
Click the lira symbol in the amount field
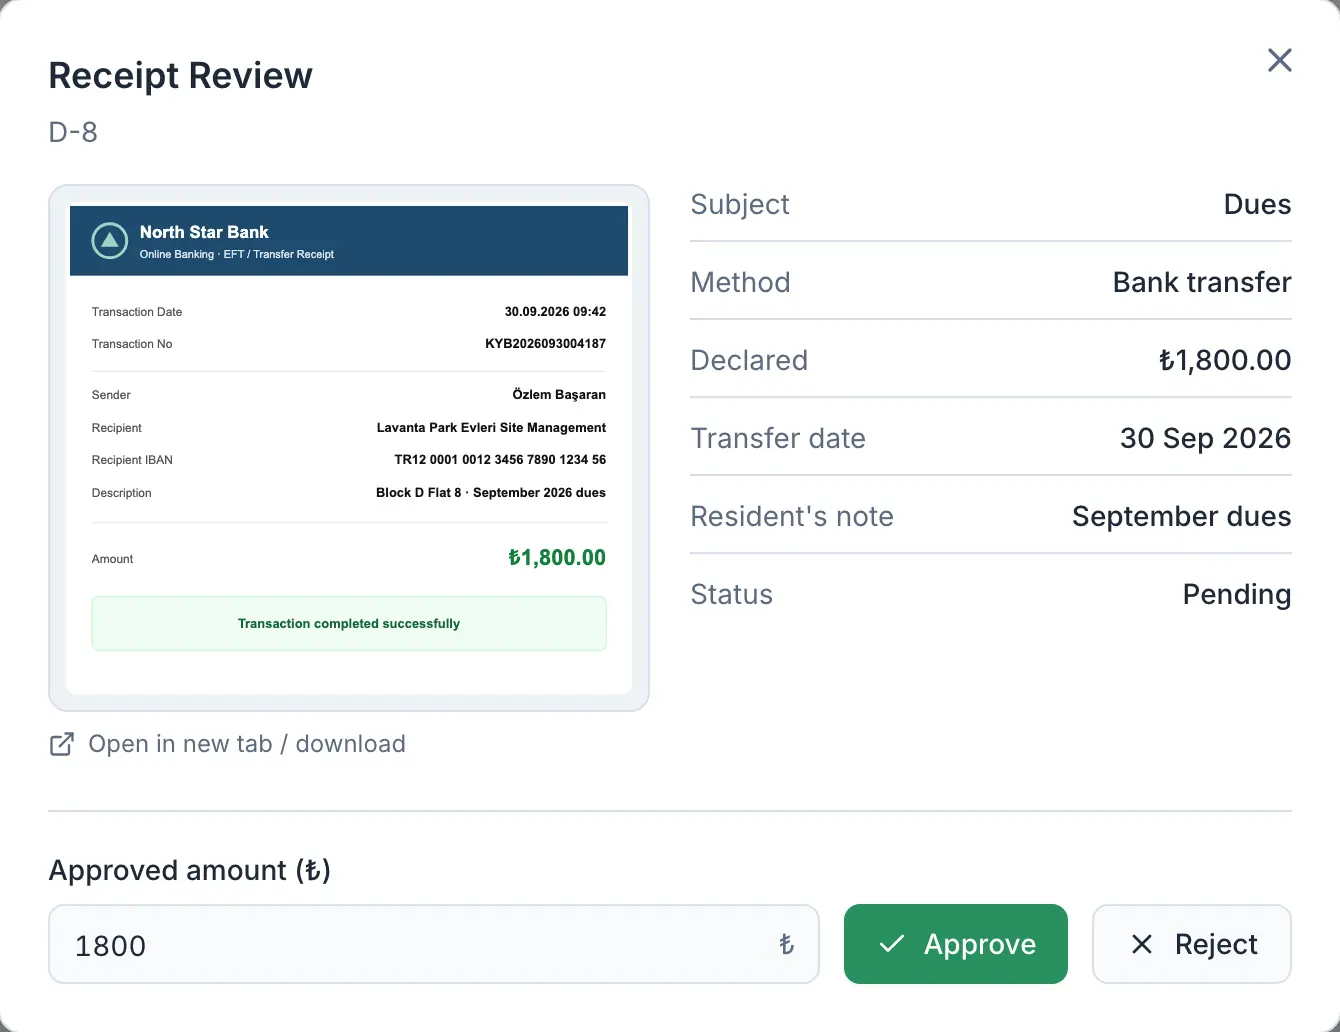(x=786, y=944)
